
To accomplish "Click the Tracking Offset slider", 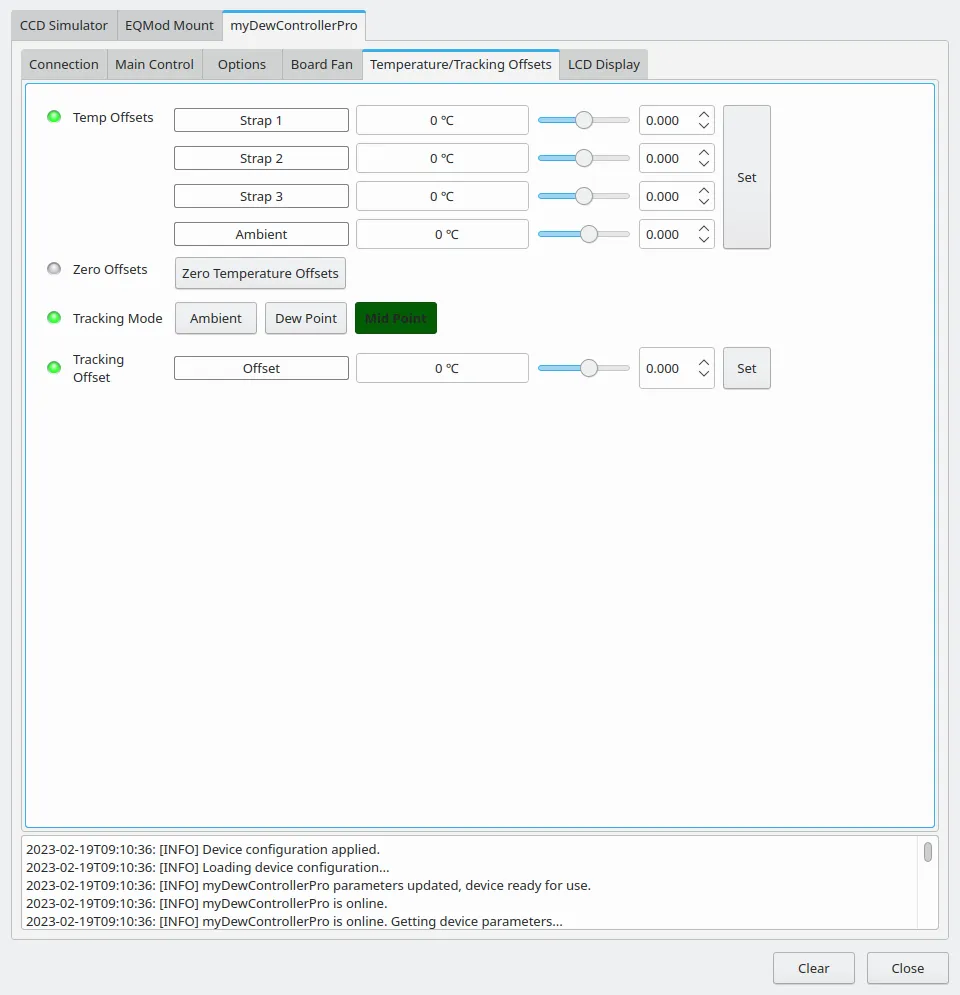I will (x=584, y=368).
